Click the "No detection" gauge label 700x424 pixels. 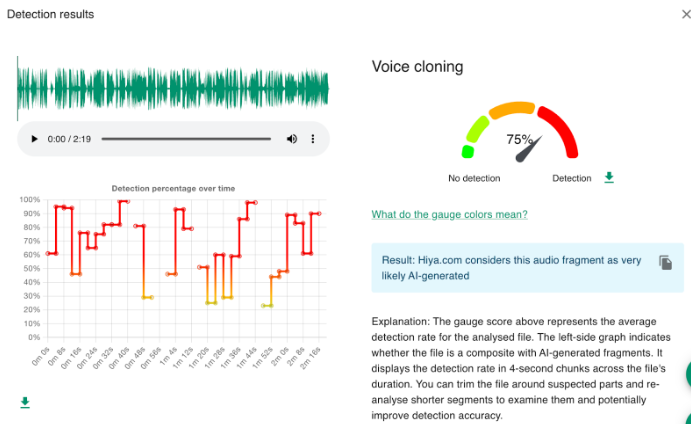coord(474,179)
